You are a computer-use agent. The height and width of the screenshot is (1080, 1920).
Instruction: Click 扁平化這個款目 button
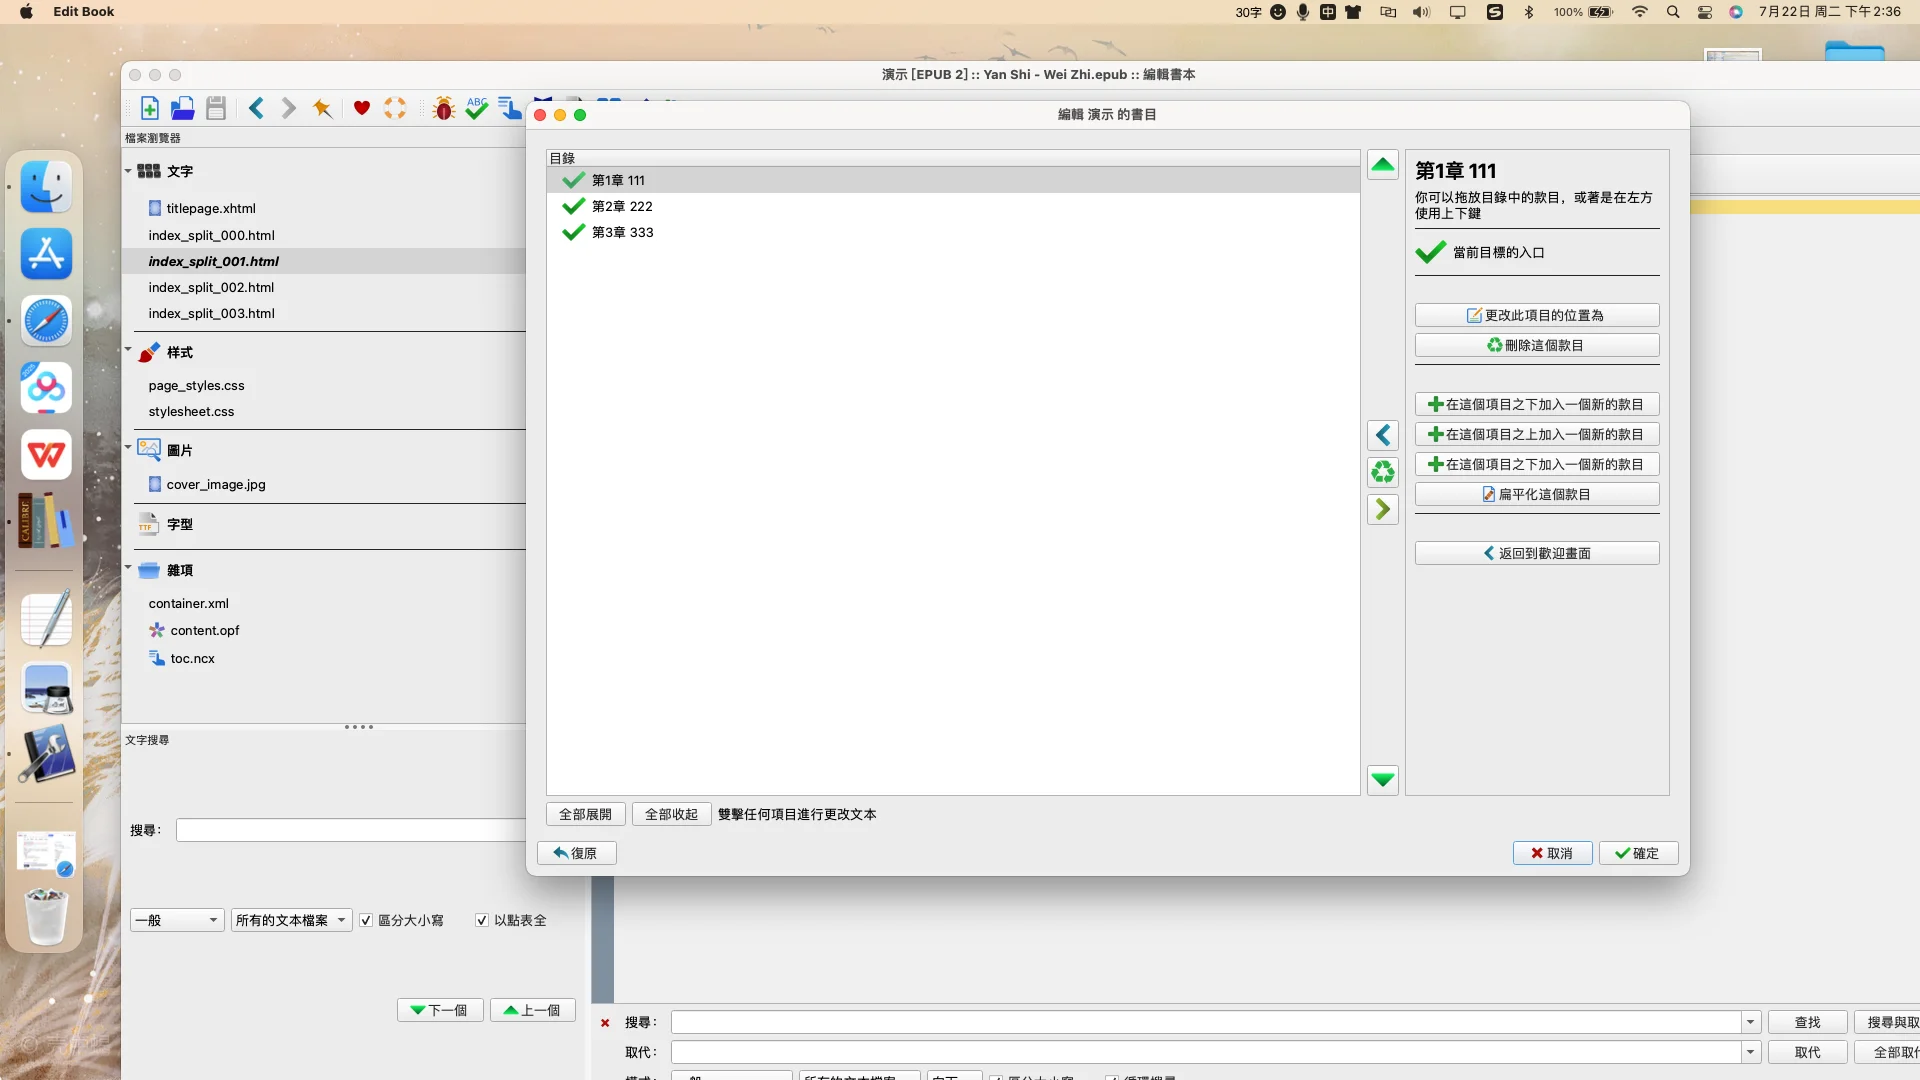(1537, 494)
